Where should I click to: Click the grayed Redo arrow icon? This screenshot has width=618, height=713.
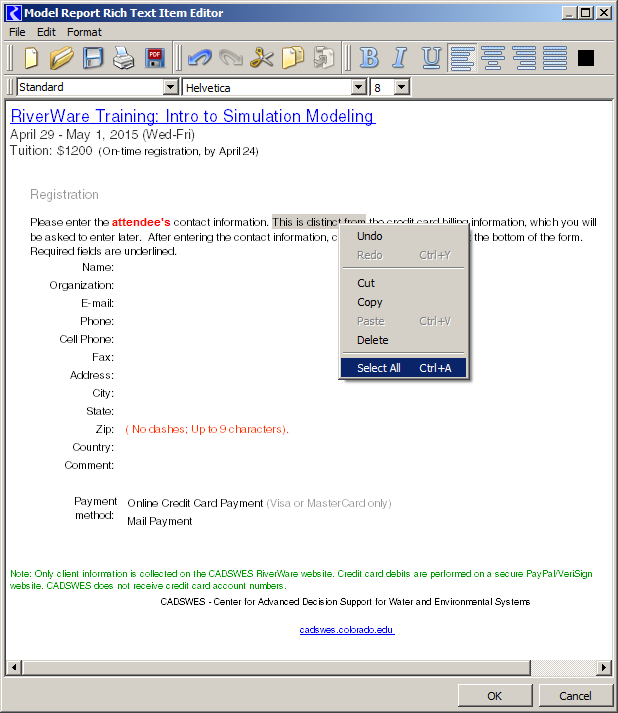[x=231, y=58]
